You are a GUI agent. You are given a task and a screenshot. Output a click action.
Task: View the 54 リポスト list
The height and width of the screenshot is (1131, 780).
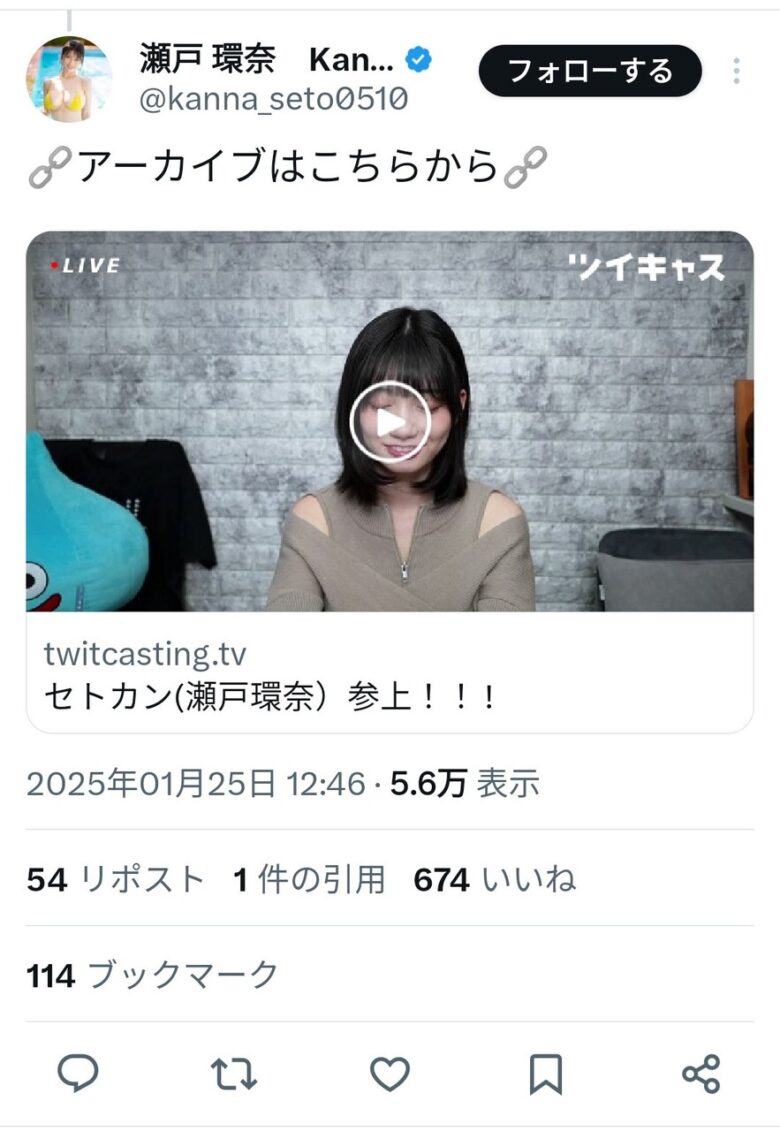[x=115, y=880]
